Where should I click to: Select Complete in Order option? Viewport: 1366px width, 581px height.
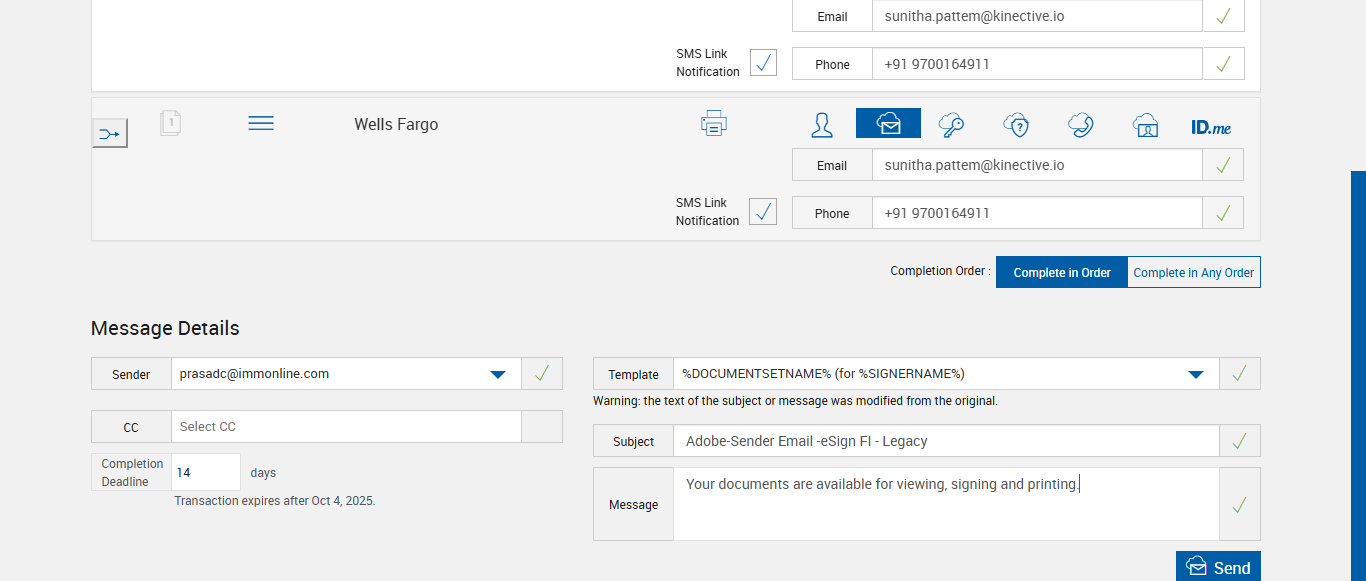coord(1062,272)
